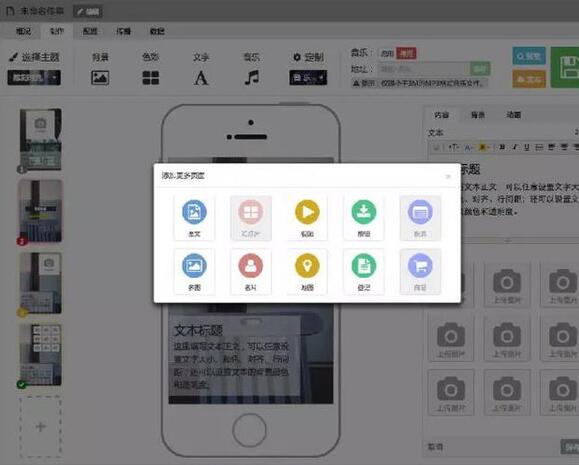The width and height of the screenshot is (579, 465).
Task: Select the second page thumbnail in sidebar
Action: [41, 211]
